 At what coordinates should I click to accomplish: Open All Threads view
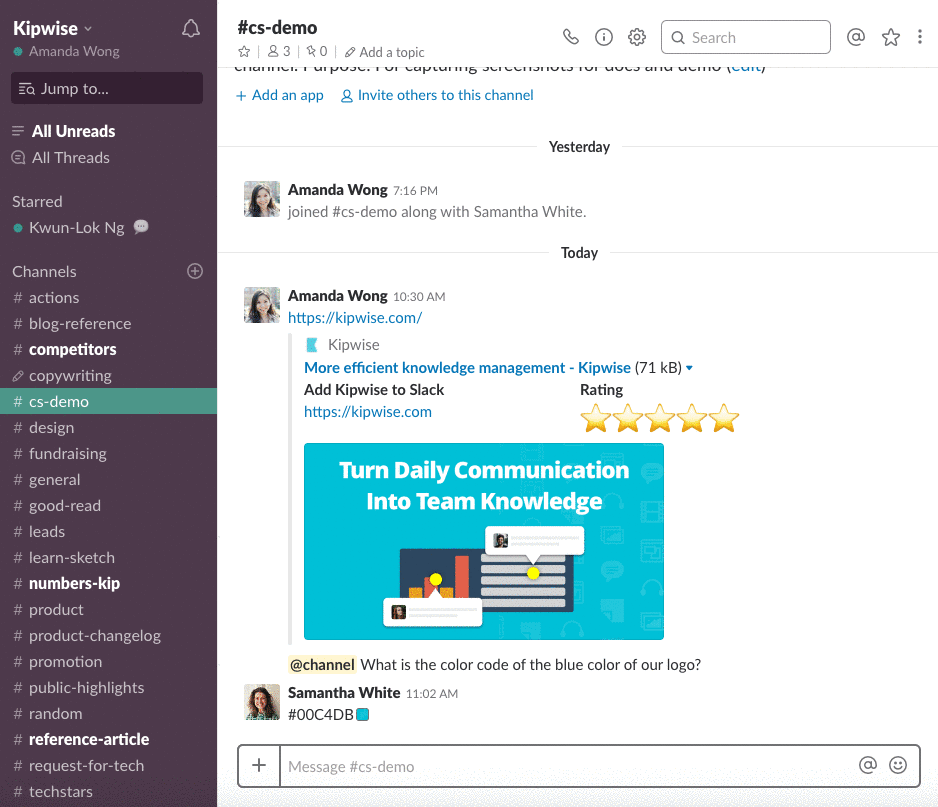pos(70,157)
